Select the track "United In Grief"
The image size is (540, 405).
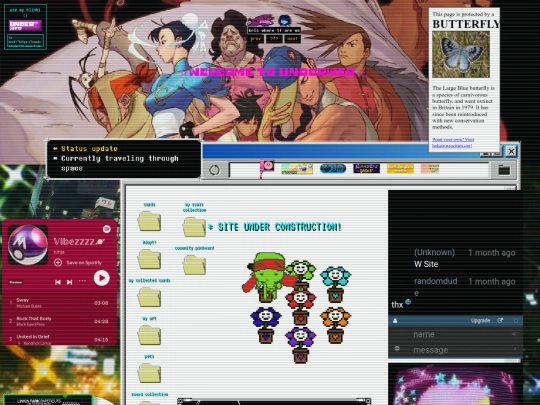coord(59,340)
